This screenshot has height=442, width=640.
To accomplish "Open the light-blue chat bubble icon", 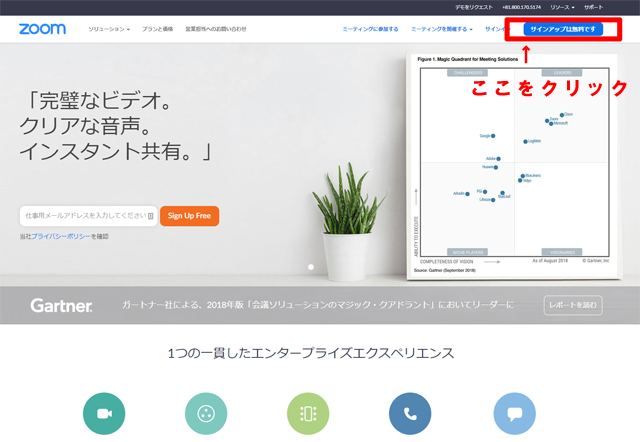I will [x=514, y=413].
